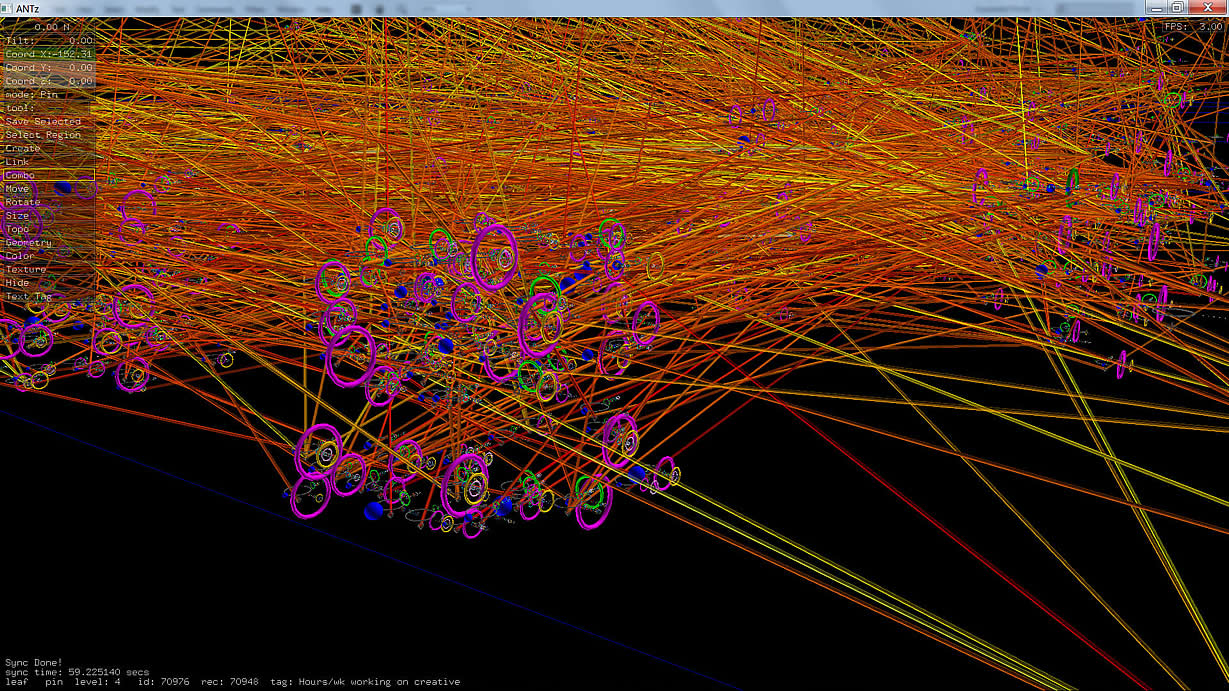Click the FPS counter readout
1229x691 pixels.
pos(1187,27)
